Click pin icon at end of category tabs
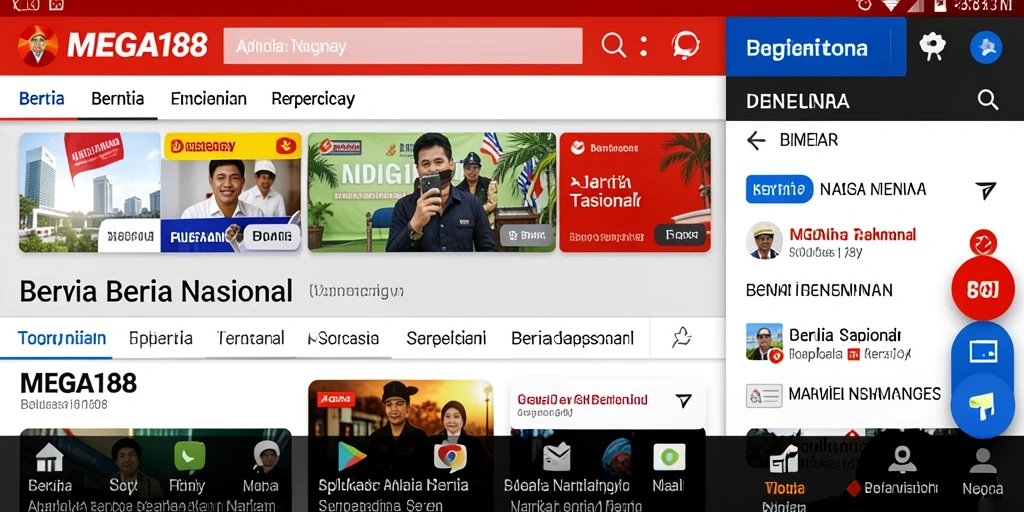This screenshot has height=512, width=1024. point(681,338)
